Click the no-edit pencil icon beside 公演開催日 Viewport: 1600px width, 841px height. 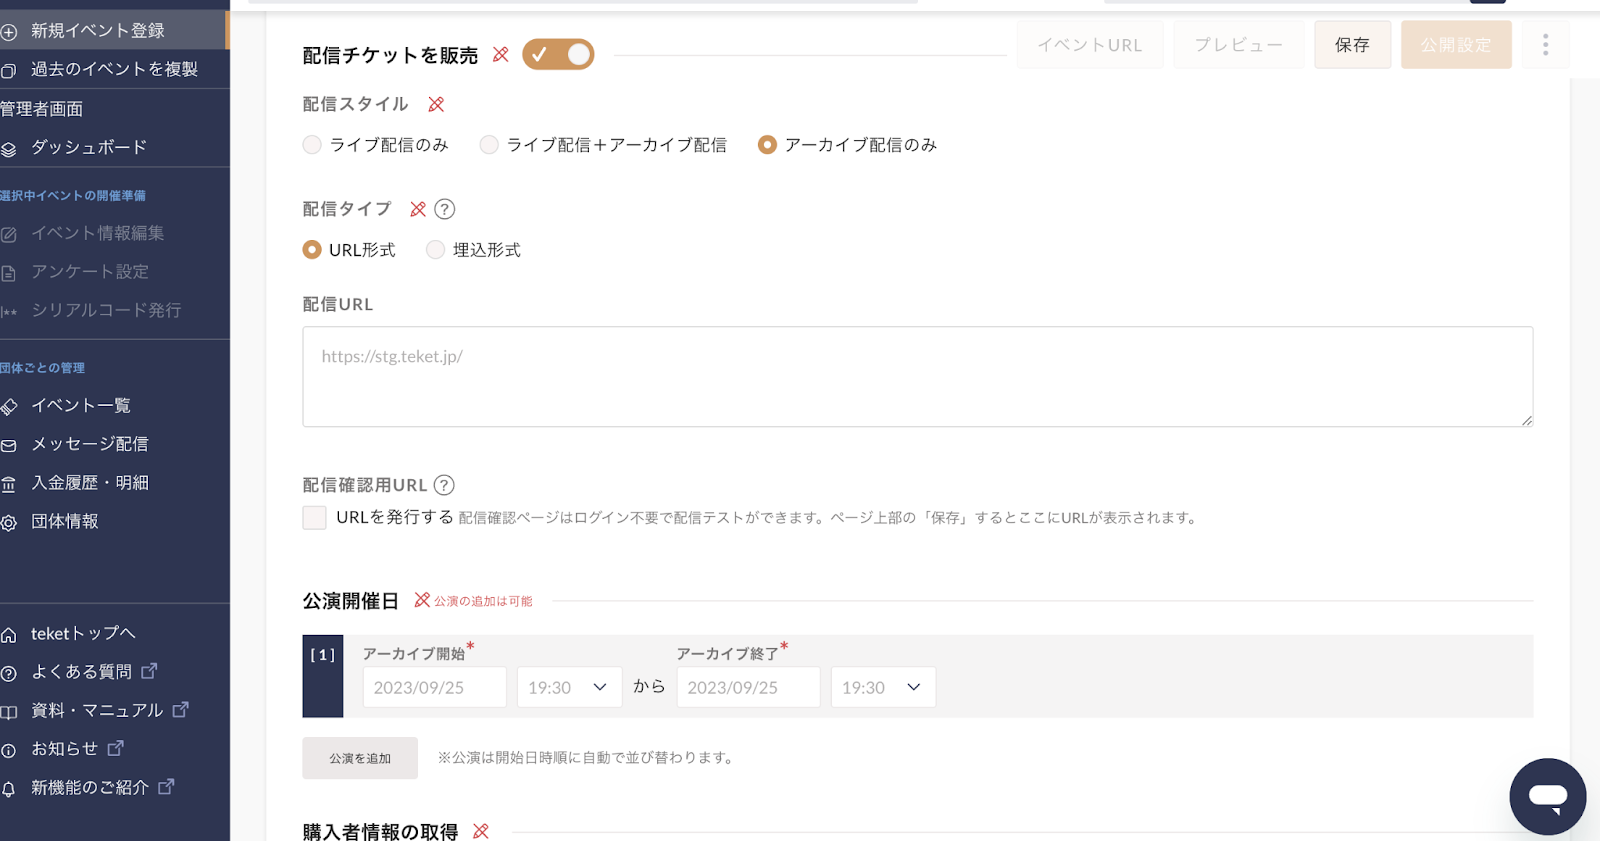(x=422, y=600)
